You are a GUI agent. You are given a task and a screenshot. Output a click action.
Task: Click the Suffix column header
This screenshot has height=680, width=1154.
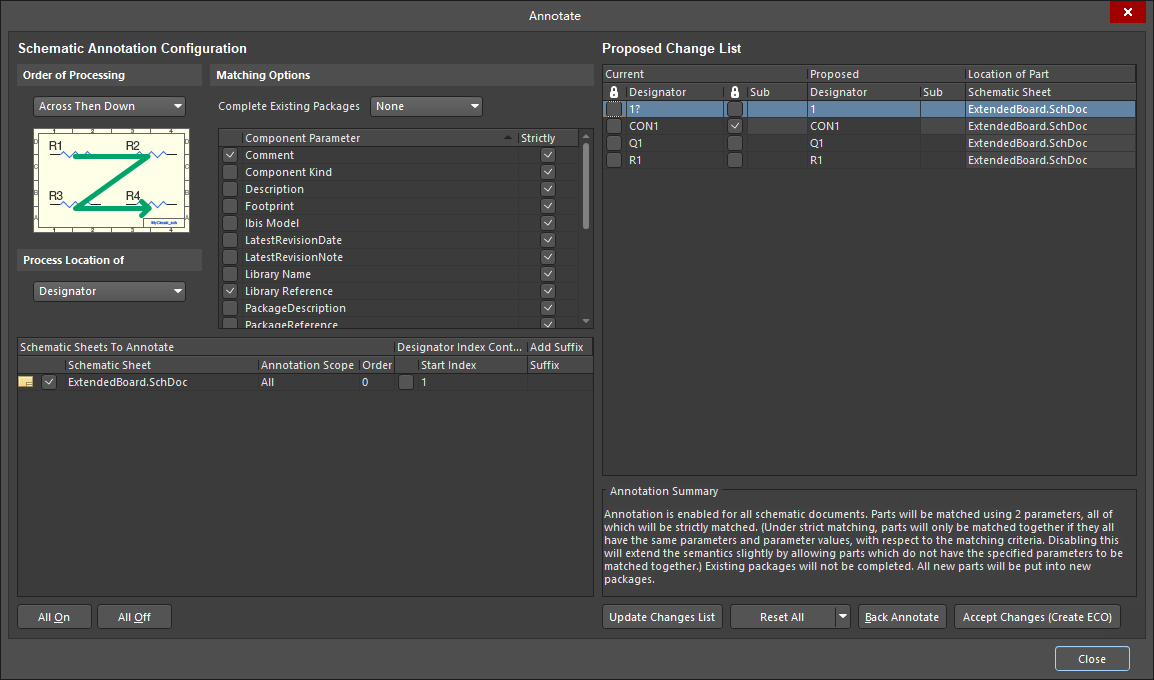point(559,365)
